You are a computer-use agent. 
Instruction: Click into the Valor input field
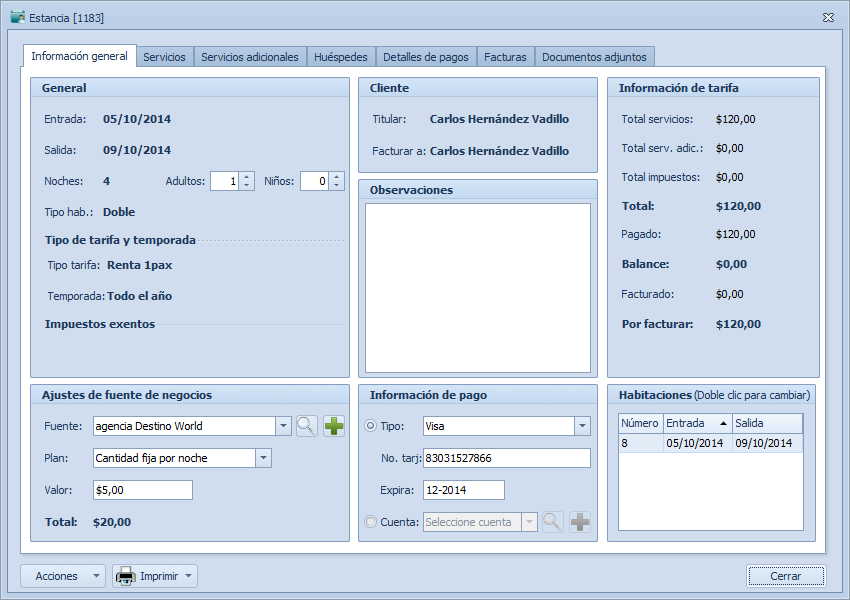(142, 490)
